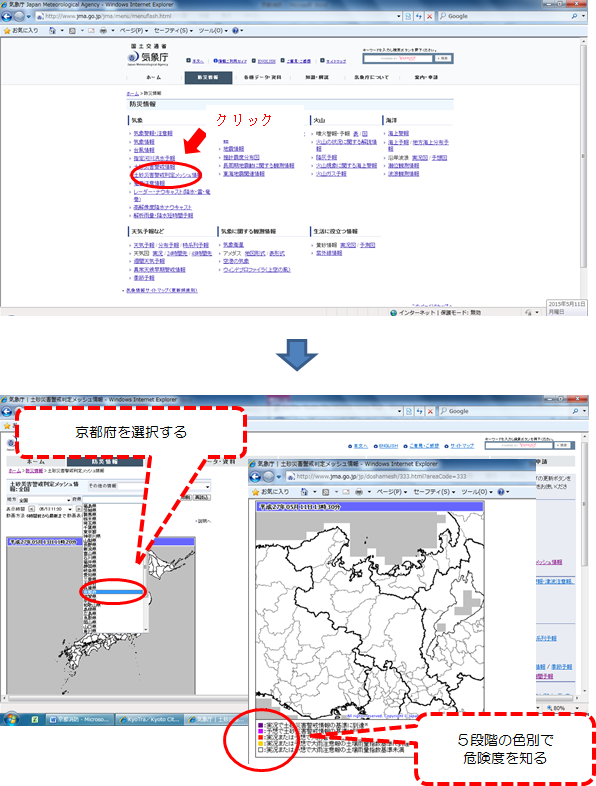Viewport: 596px width, 786px height.
Task: Refresh the top Japan Meteorological Agency page
Action: tap(419, 17)
